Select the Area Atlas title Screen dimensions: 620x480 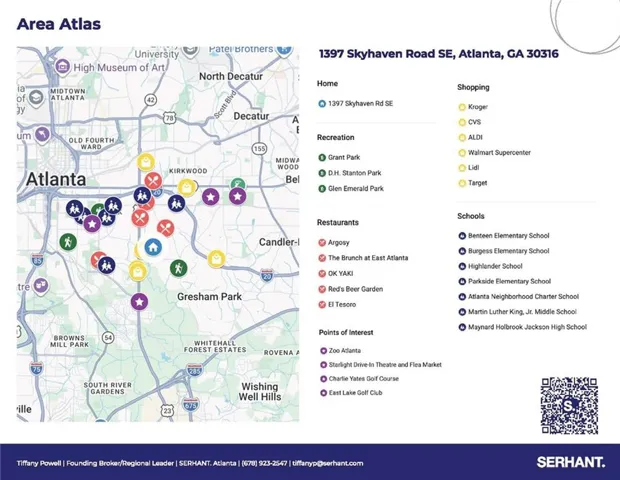[x=59, y=24]
